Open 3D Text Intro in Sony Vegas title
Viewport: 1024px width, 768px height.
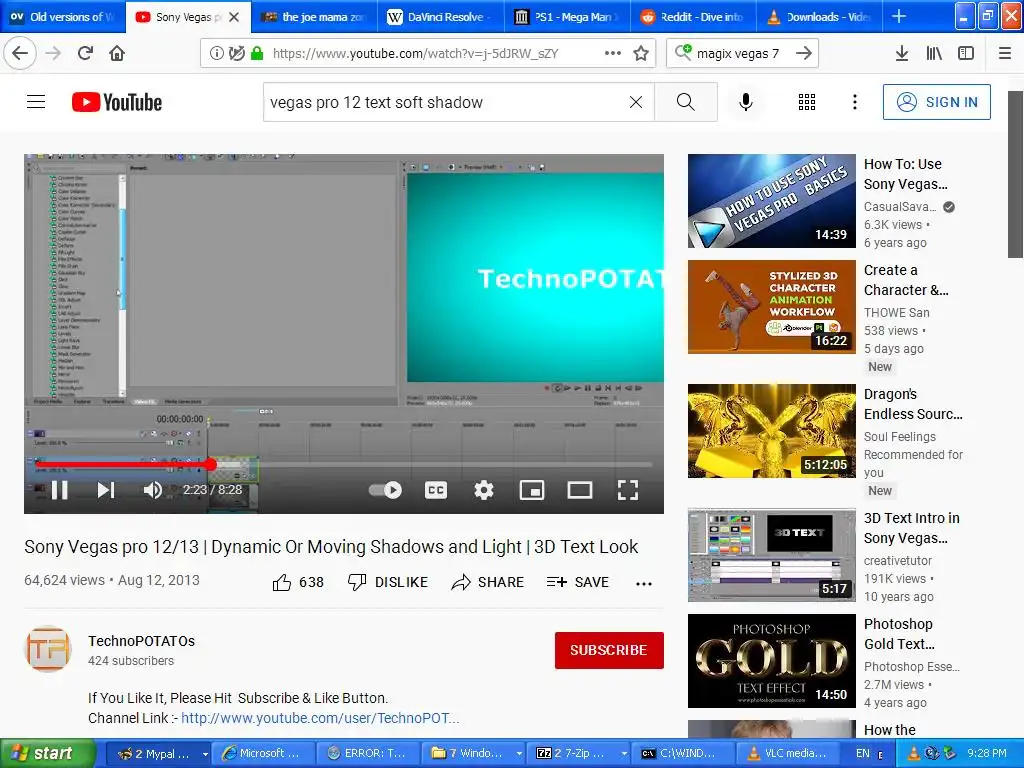(912, 528)
